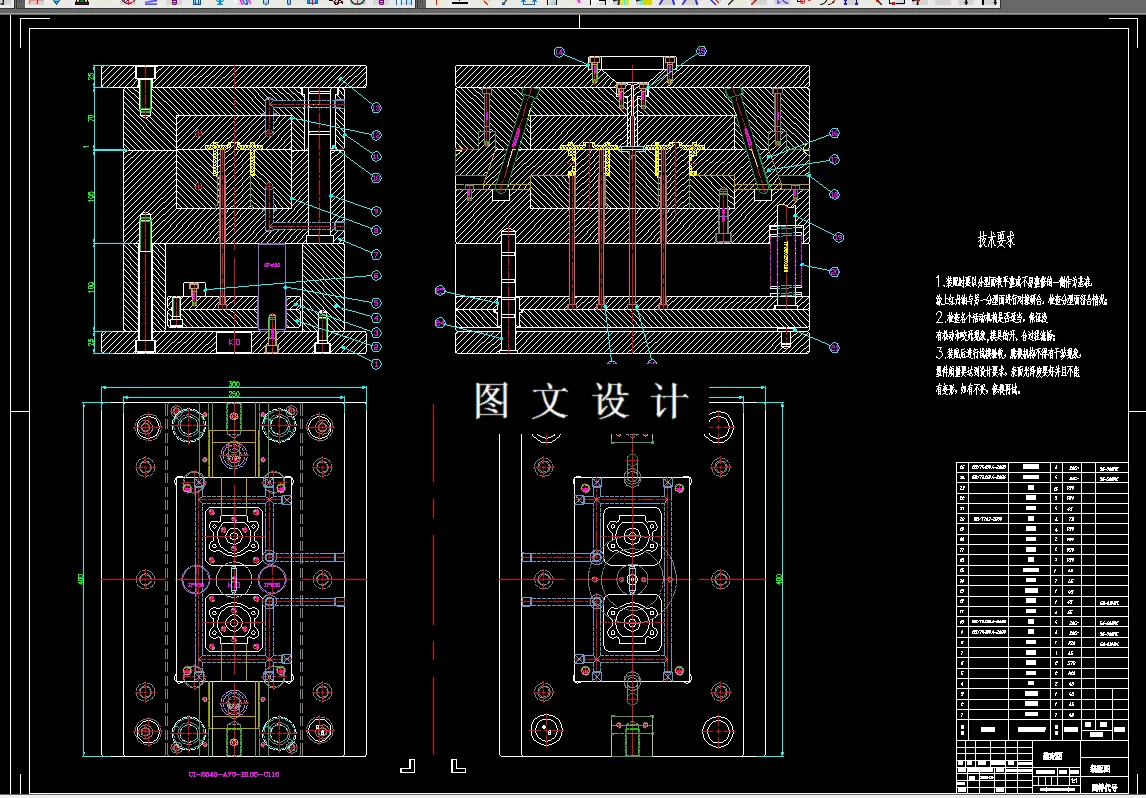Select the 150 height dimension text

point(91,197)
